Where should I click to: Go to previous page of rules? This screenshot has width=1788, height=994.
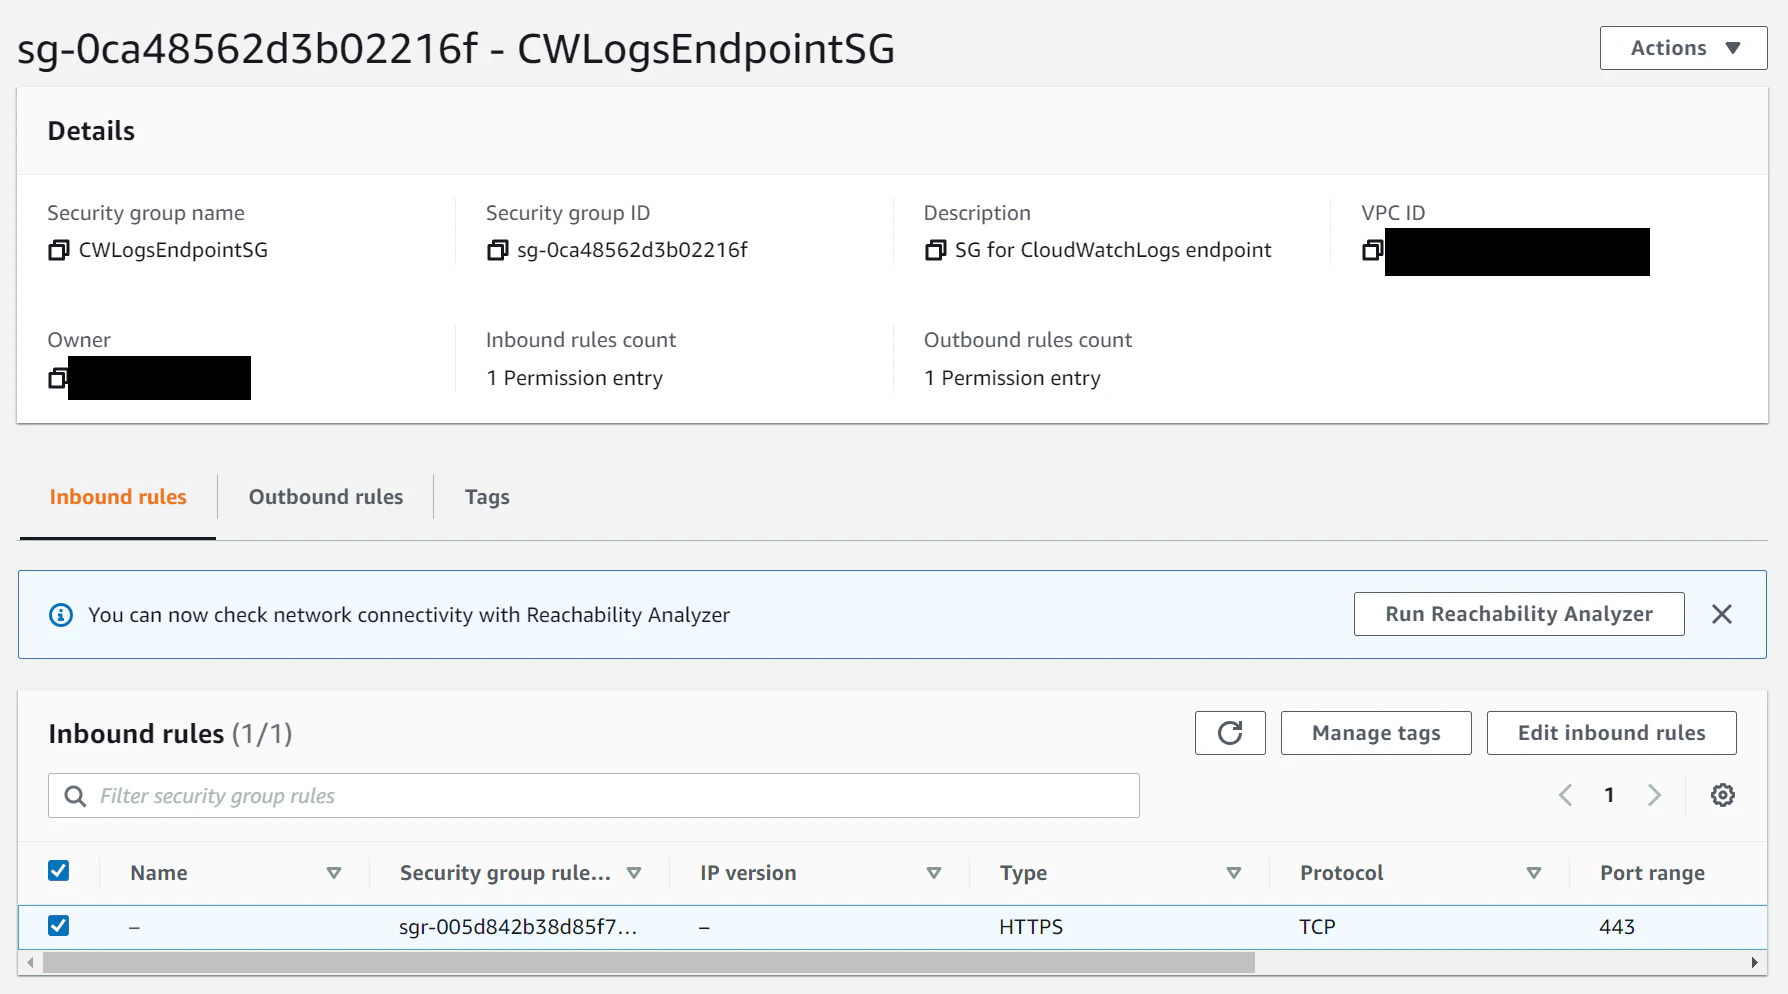pos(1565,795)
